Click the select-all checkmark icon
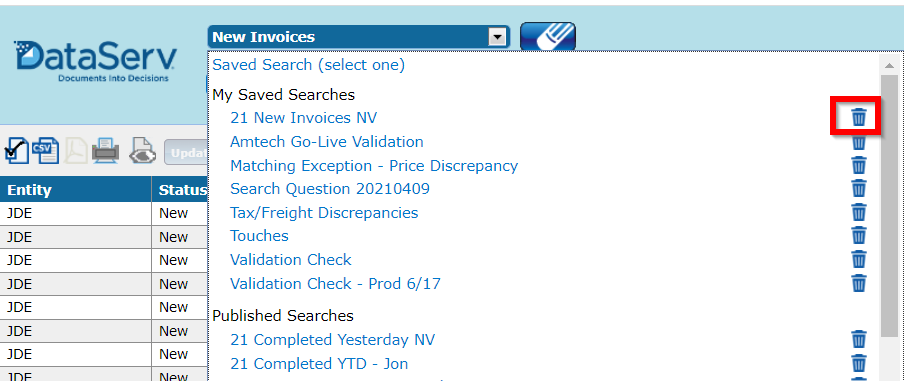Viewport: 904px width, 381px height. click(16, 152)
